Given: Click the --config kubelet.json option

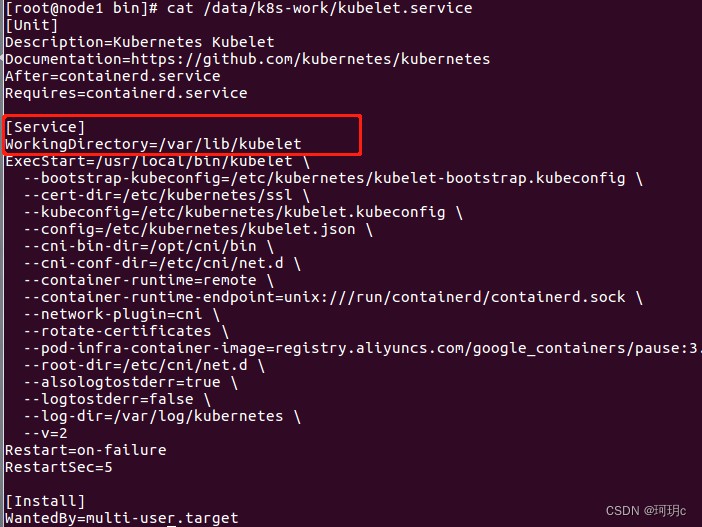Looking at the screenshot, I should (x=189, y=229).
